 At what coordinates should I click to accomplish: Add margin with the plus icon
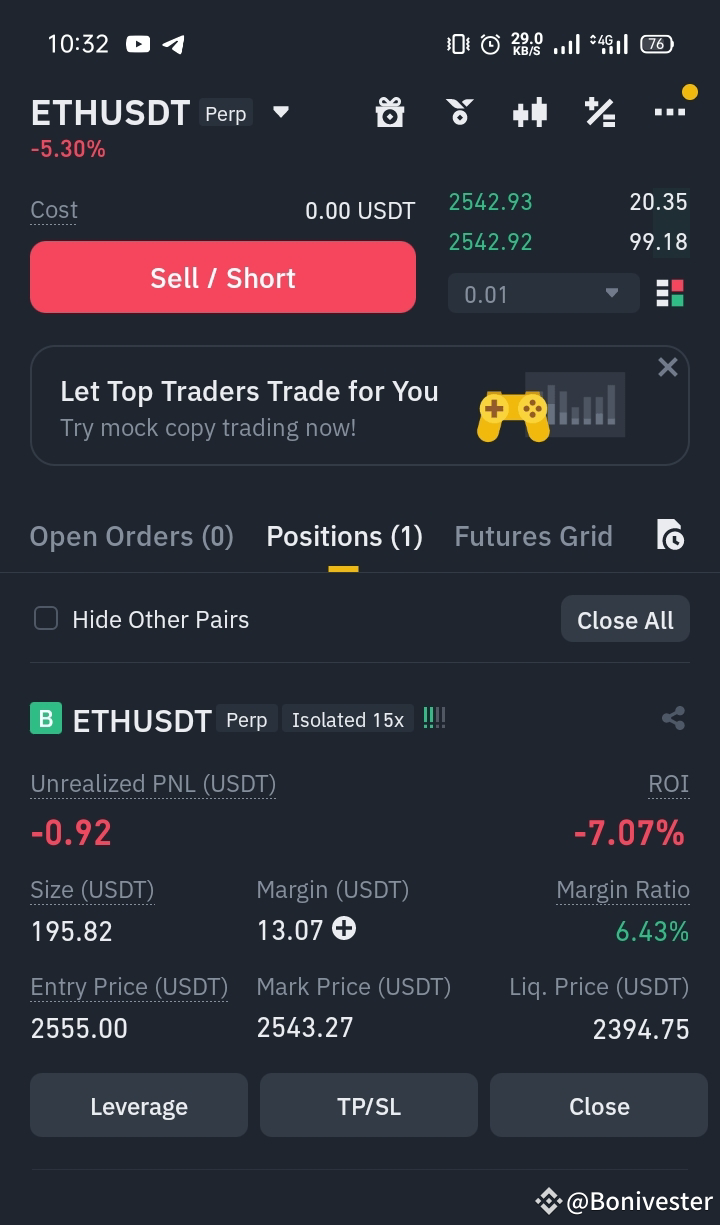coord(344,929)
